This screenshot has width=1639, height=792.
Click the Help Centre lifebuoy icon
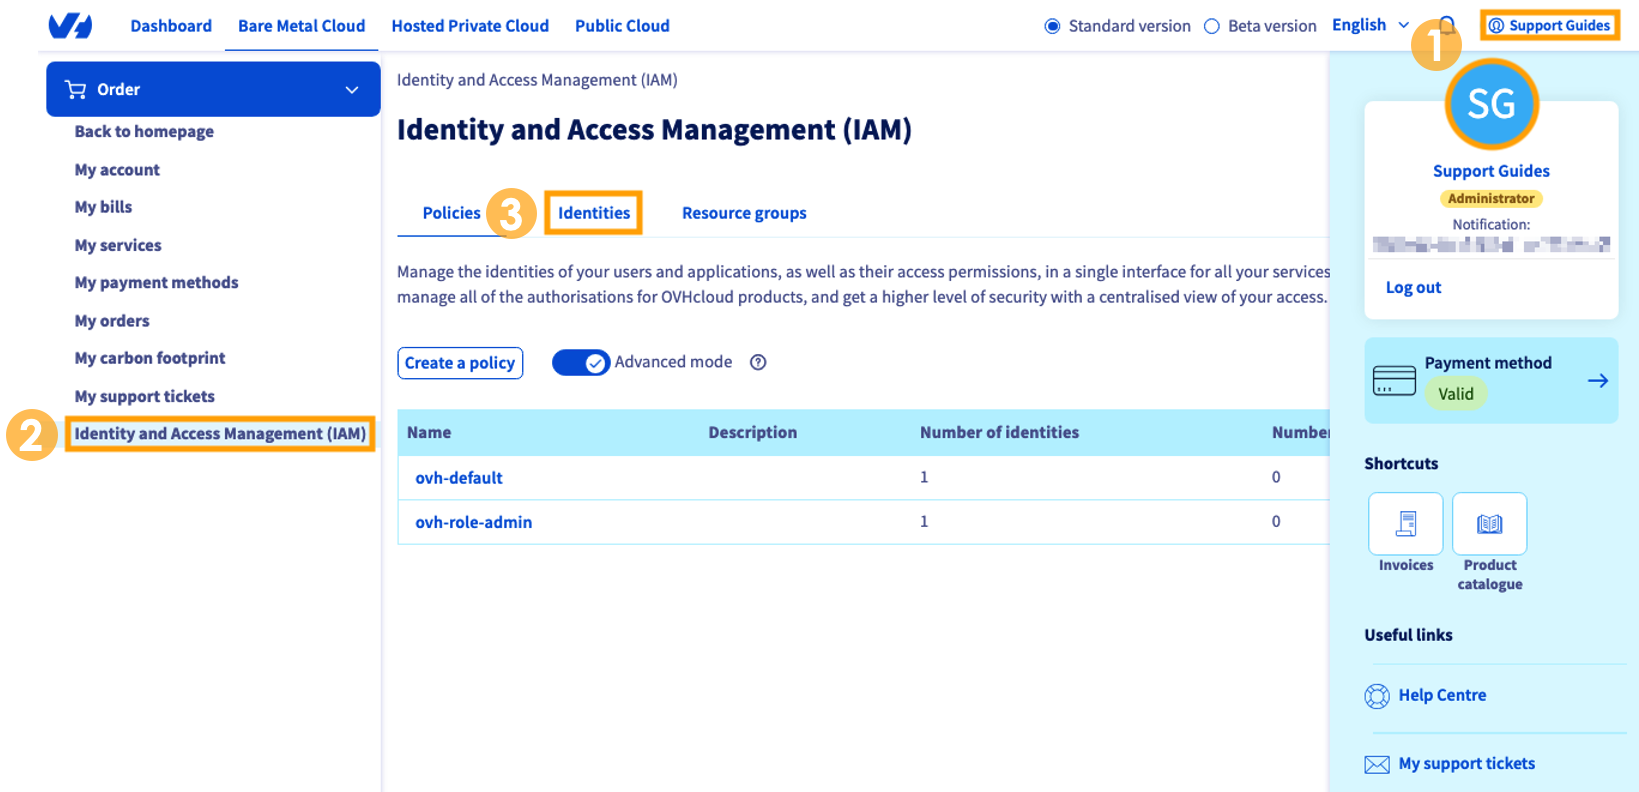pyautogui.click(x=1377, y=696)
